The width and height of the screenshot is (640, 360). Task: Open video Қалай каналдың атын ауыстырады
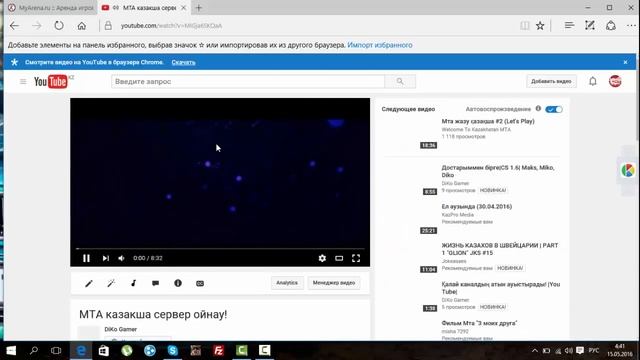pyautogui.click(x=500, y=288)
